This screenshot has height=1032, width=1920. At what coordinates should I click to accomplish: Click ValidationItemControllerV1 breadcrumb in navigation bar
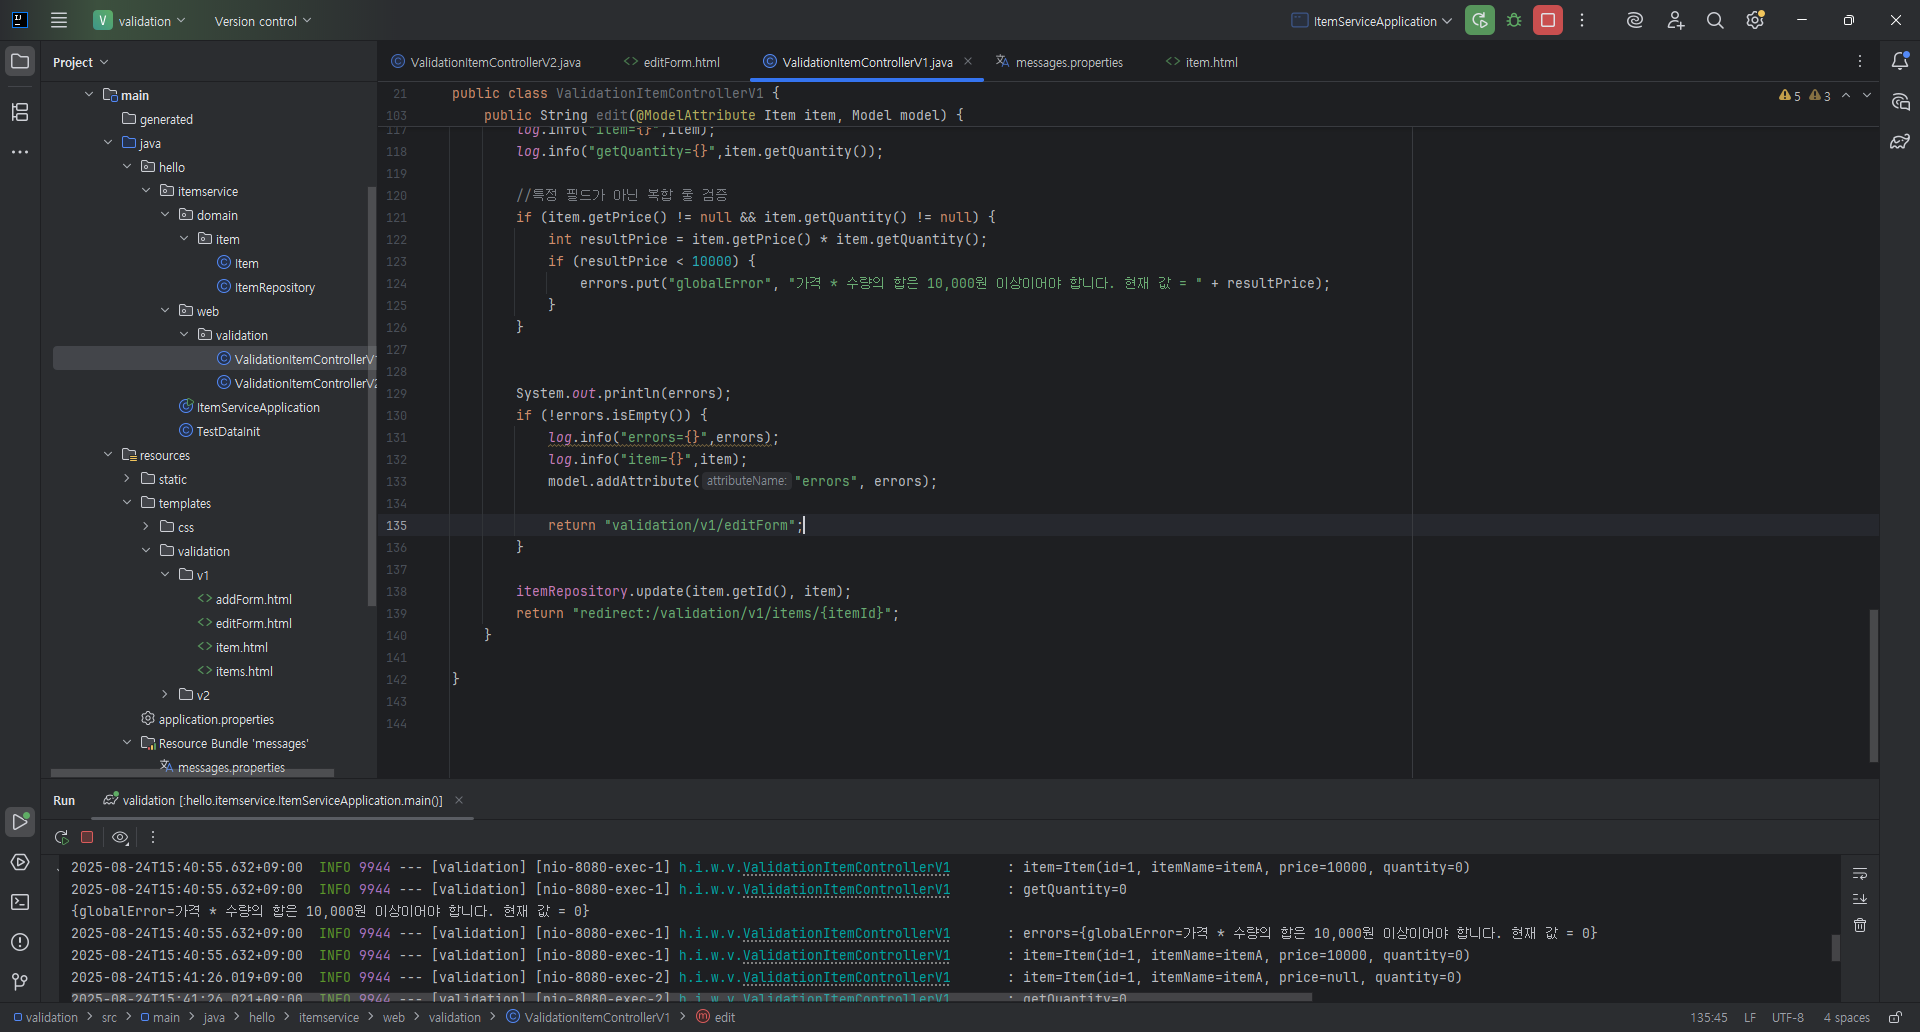[x=588, y=1017]
